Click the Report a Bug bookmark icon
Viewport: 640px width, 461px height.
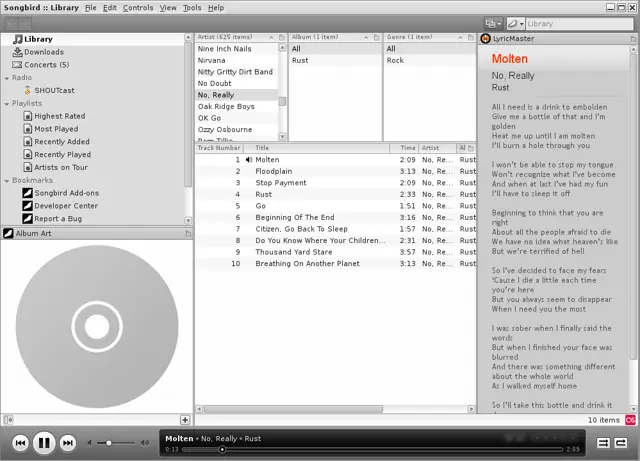[27, 218]
